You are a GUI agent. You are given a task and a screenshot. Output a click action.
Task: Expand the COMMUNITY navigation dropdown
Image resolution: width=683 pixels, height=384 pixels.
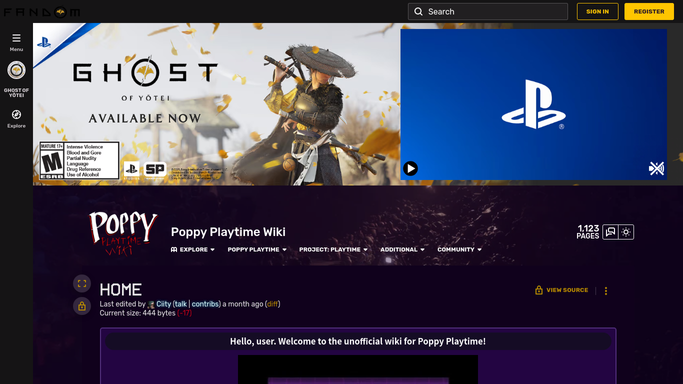(459, 249)
